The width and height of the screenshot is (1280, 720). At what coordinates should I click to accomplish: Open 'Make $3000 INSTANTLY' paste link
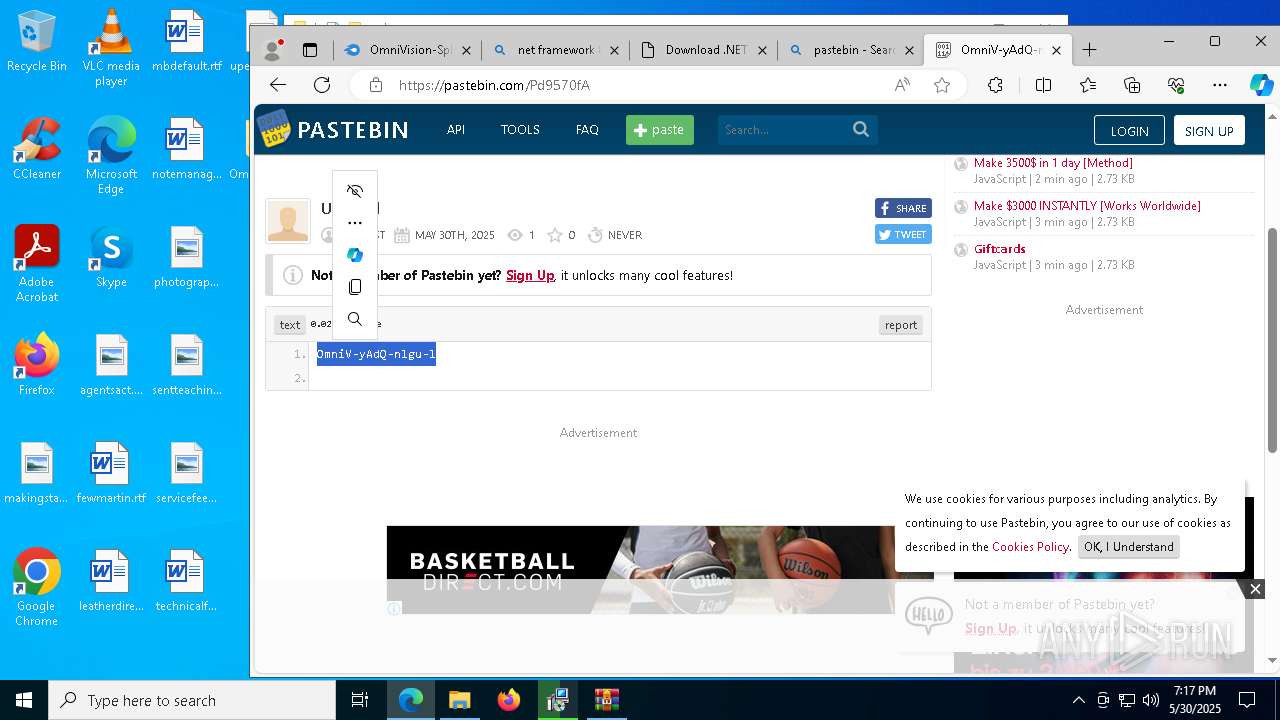1087,206
